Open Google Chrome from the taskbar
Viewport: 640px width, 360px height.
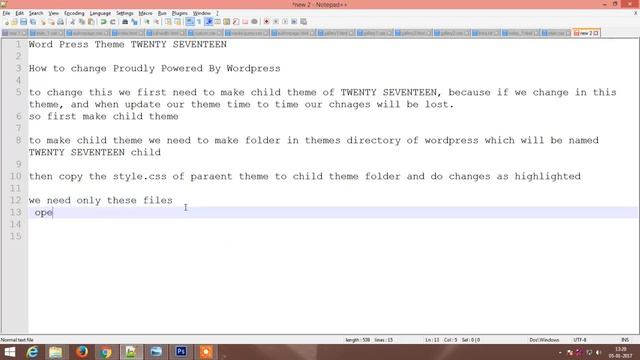coord(106,352)
